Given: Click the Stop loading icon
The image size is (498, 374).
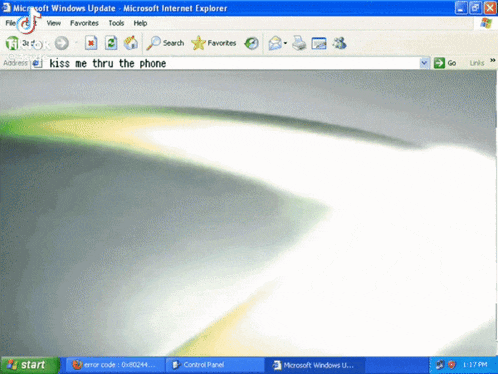Looking at the screenshot, I should (91, 43).
